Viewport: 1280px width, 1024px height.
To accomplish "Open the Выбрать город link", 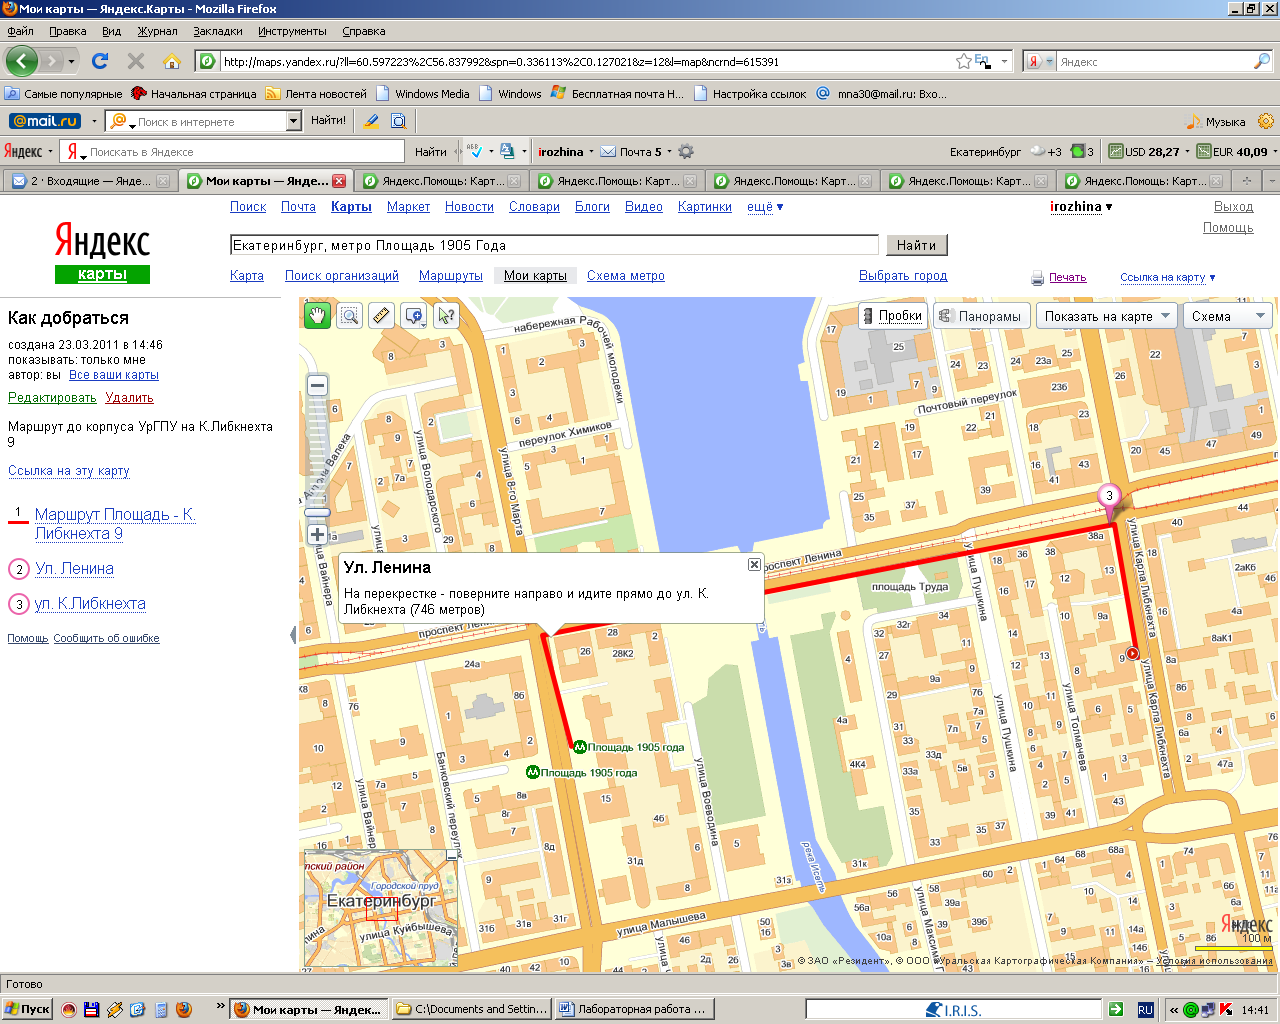I will [x=903, y=276].
